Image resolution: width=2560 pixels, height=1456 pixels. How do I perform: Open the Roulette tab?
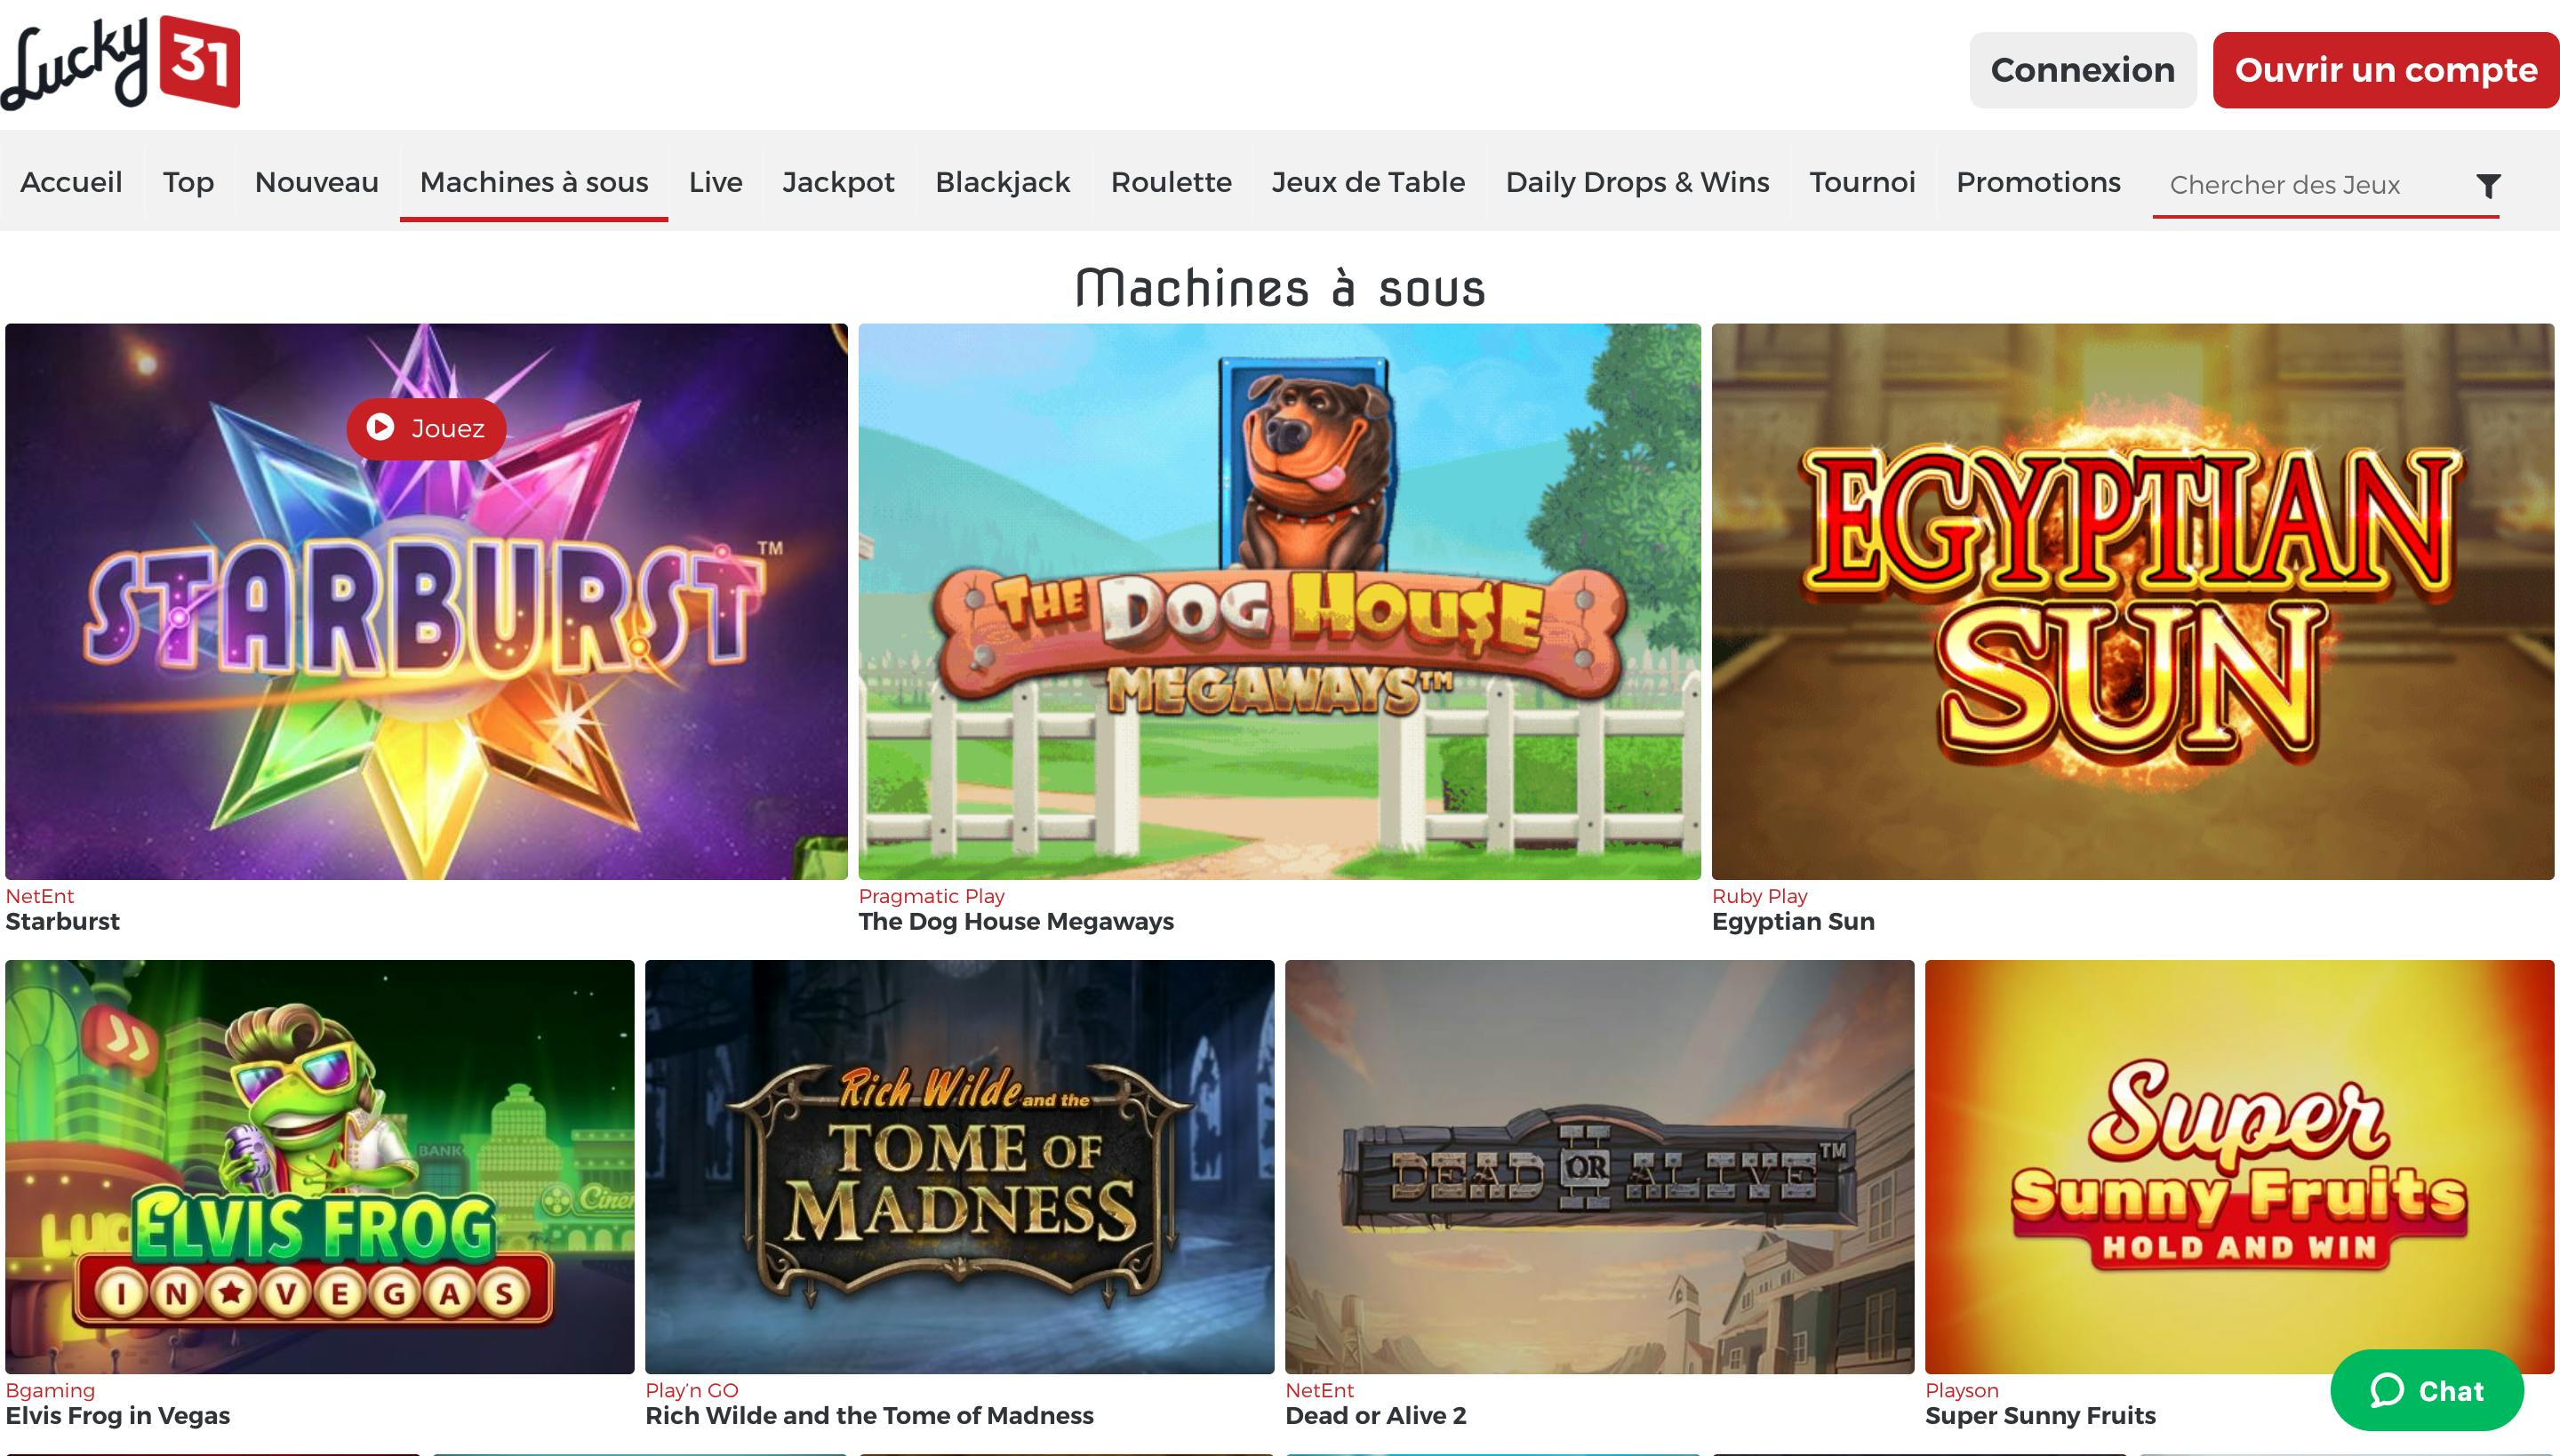coord(1171,182)
